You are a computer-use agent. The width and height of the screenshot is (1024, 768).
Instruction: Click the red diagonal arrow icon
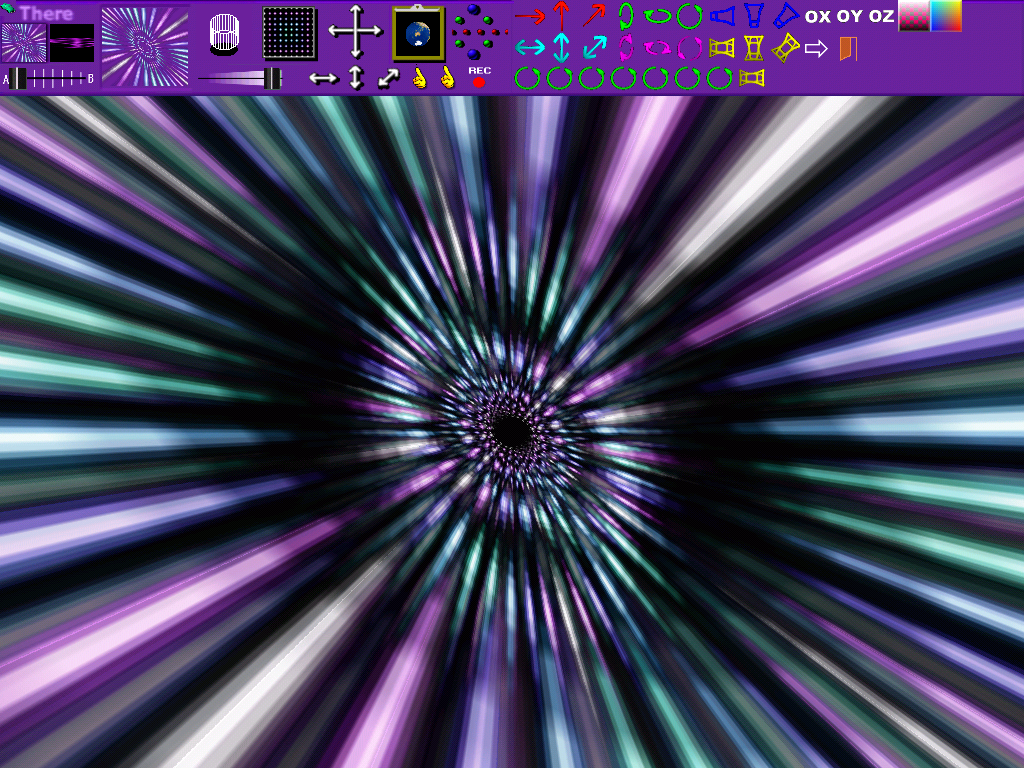pyautogui.click(x=594, y=16)
